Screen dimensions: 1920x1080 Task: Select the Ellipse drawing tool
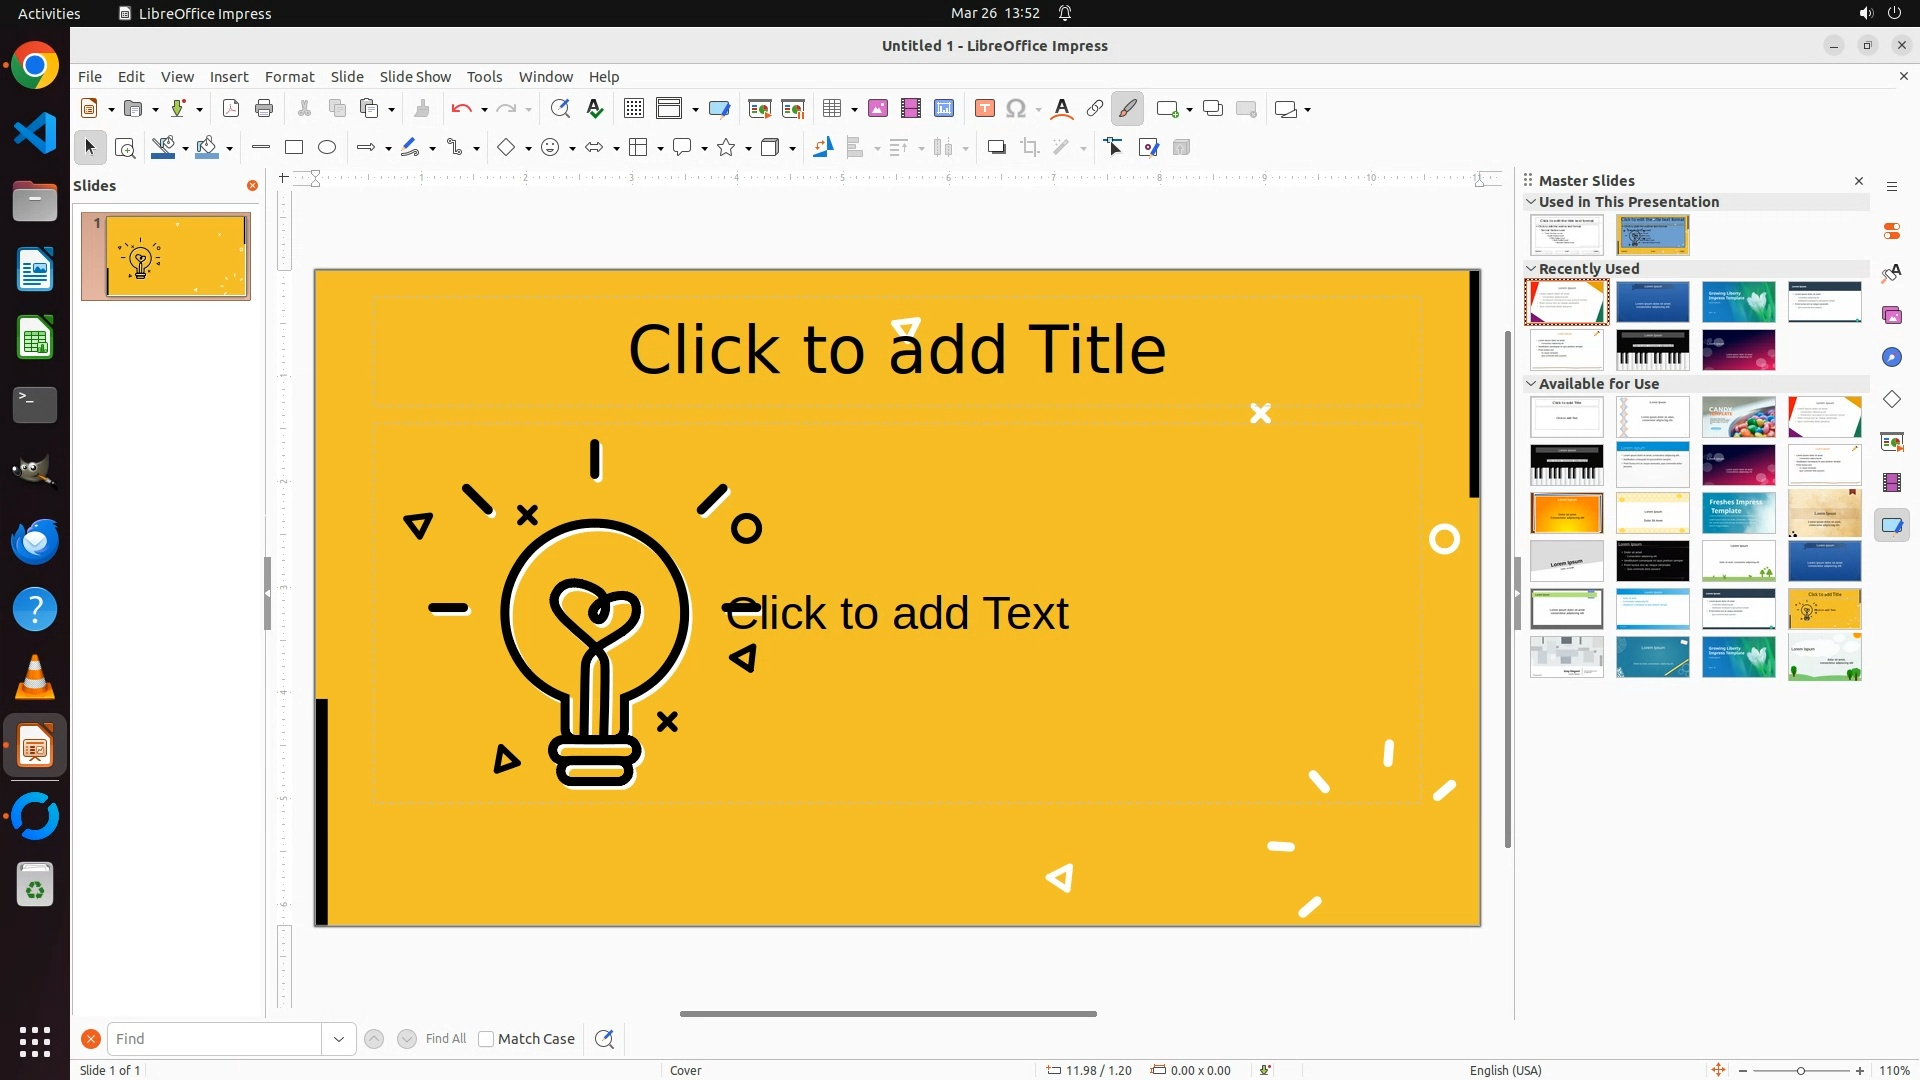(327, 148)
